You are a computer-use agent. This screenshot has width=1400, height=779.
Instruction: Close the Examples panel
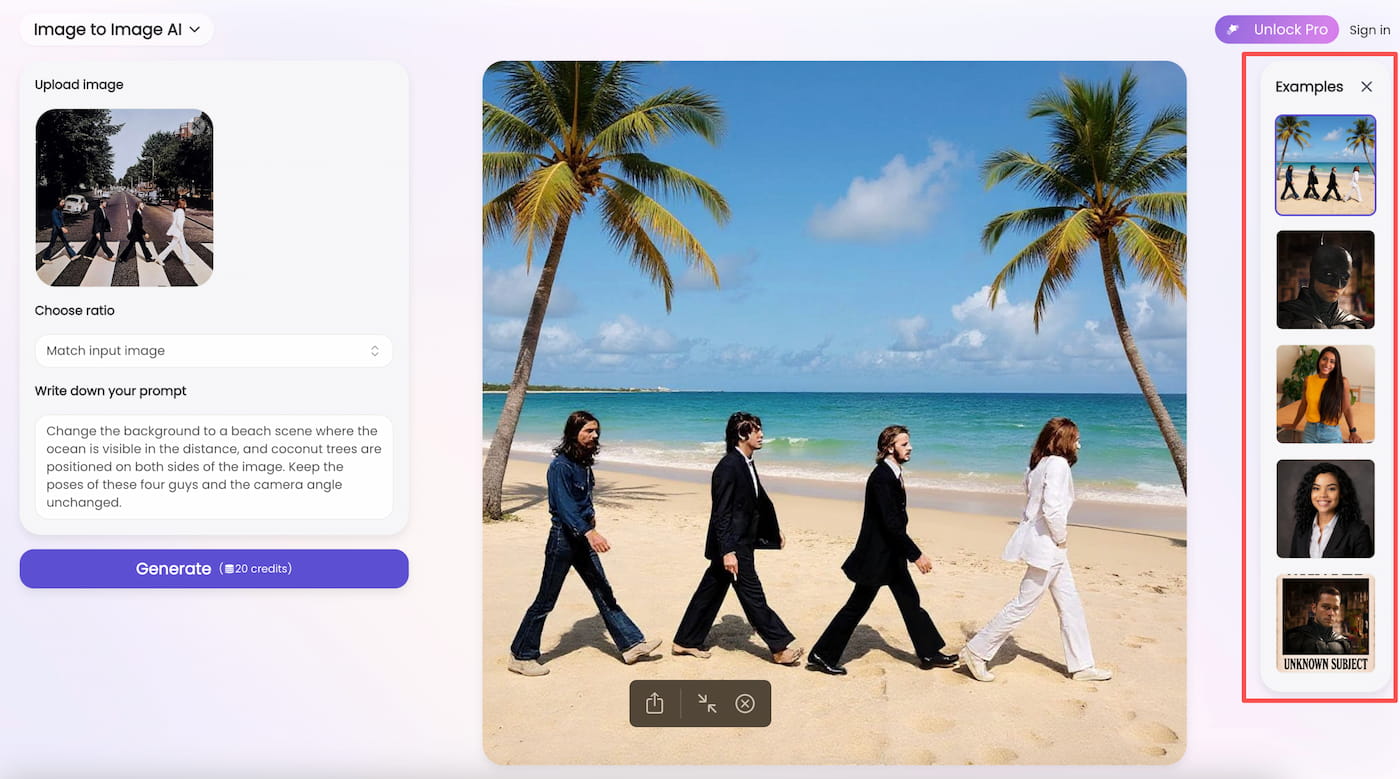(1366, 87)
